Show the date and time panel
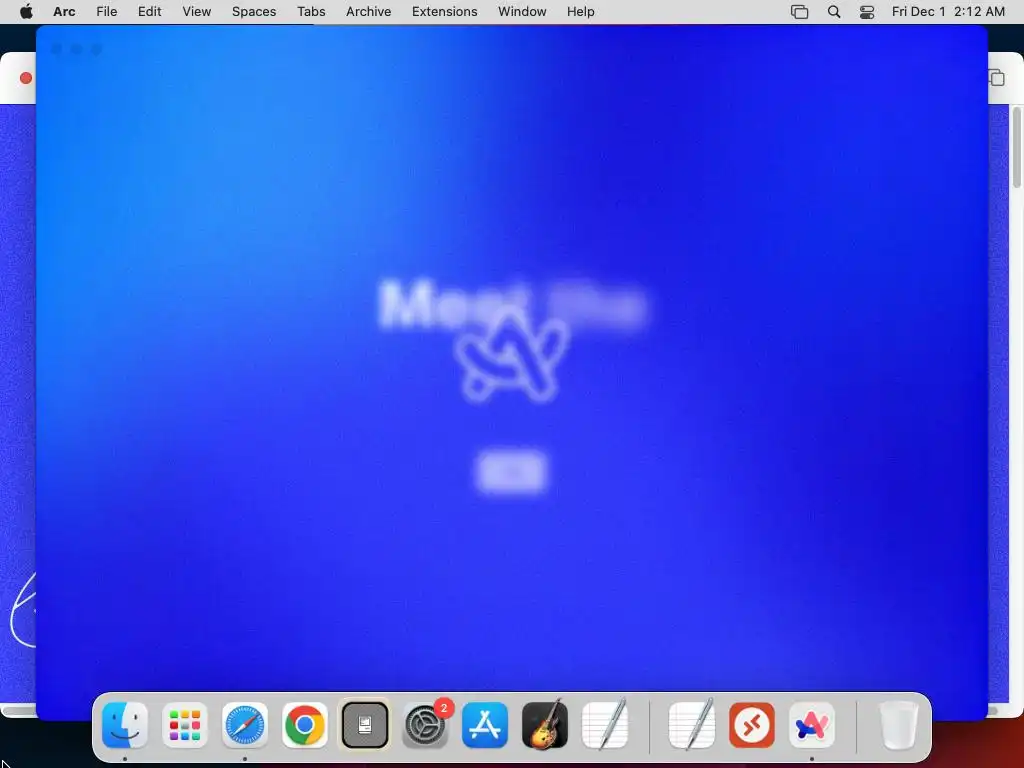The height and width of the screenshot is (768, 1024). (948, 11)
